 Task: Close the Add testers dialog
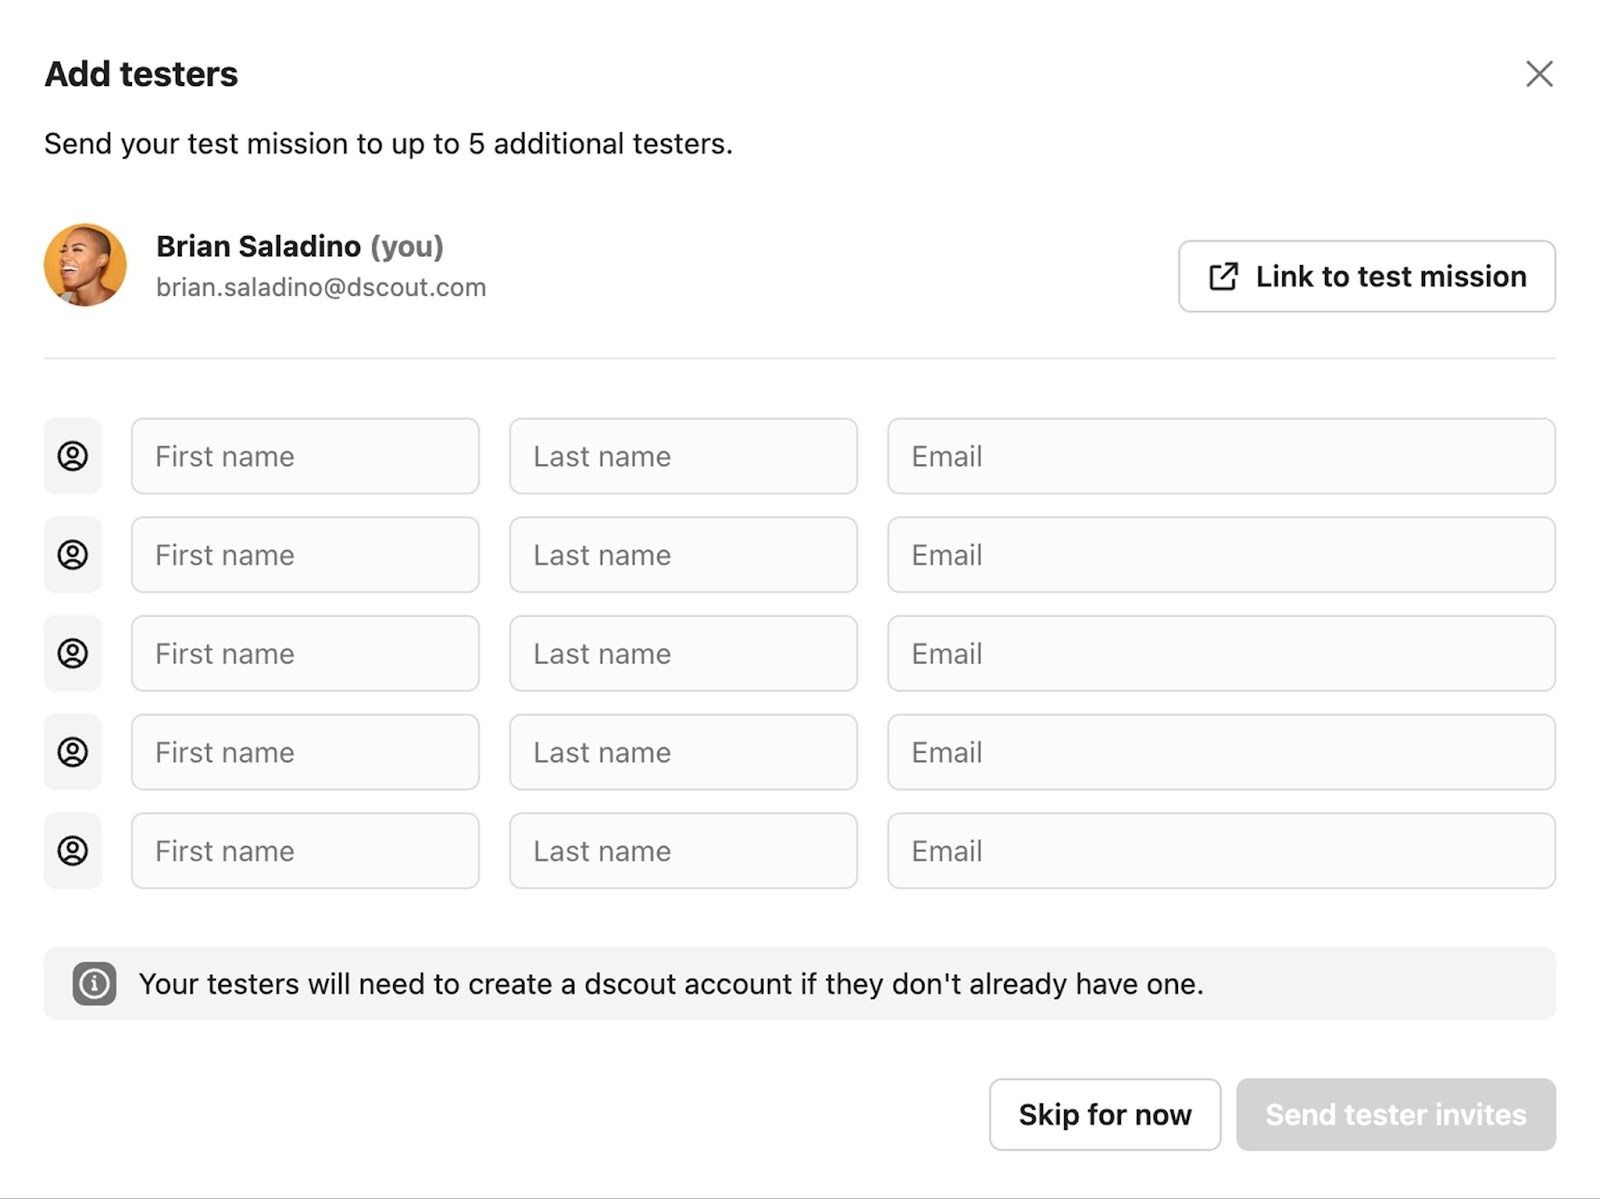1539,74
